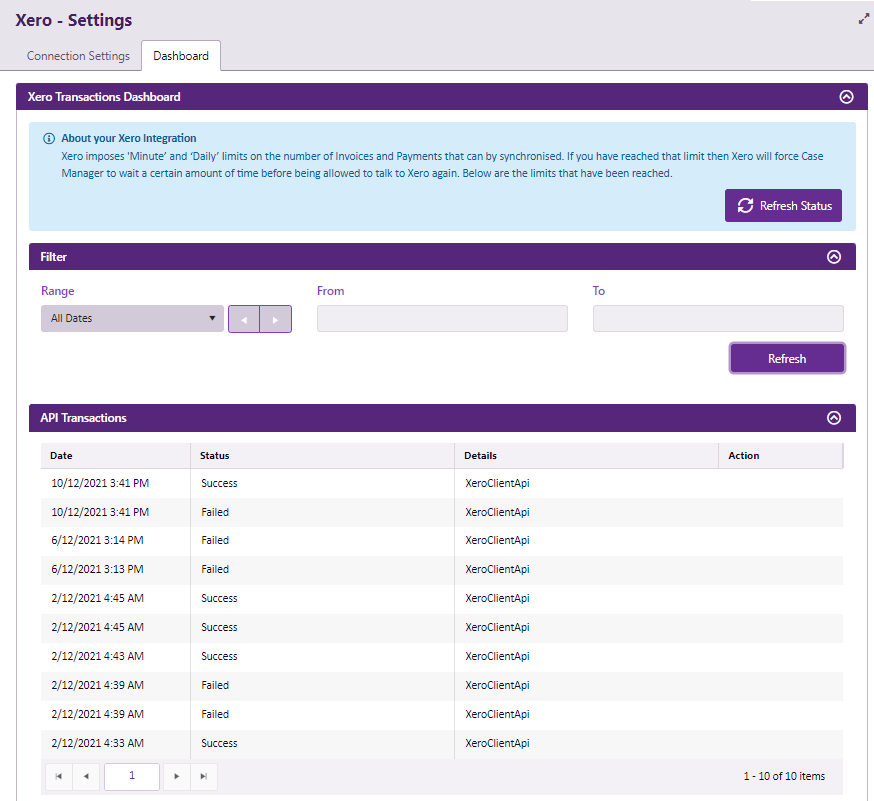The width and height of the screenshot is (874, 801).
Task: Go to the next page of transactions
Action: (177, 776)
